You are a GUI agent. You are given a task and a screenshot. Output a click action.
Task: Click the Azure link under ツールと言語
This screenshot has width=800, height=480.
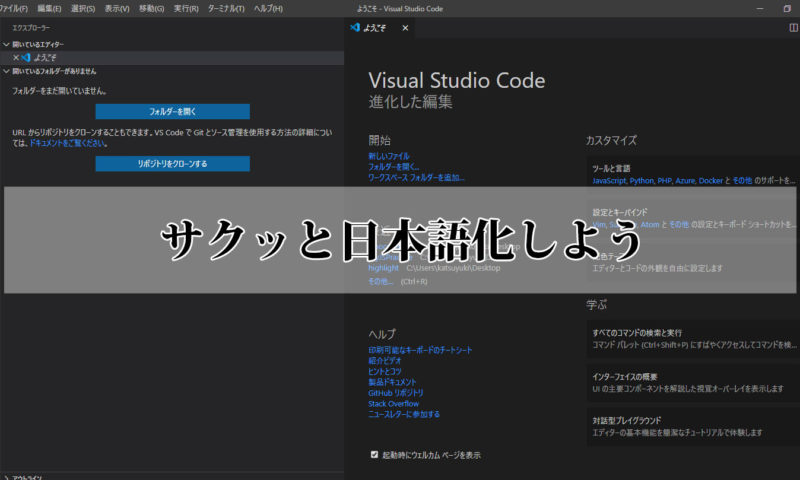[x=685, y=181]
